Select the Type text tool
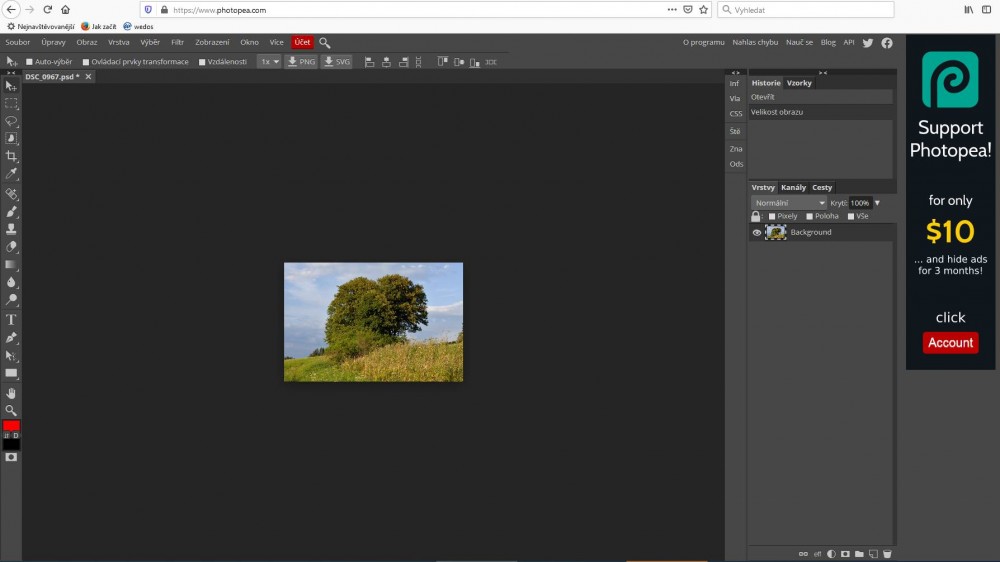The width and height of the screenshot is (1000, 562). coord(11,320)
